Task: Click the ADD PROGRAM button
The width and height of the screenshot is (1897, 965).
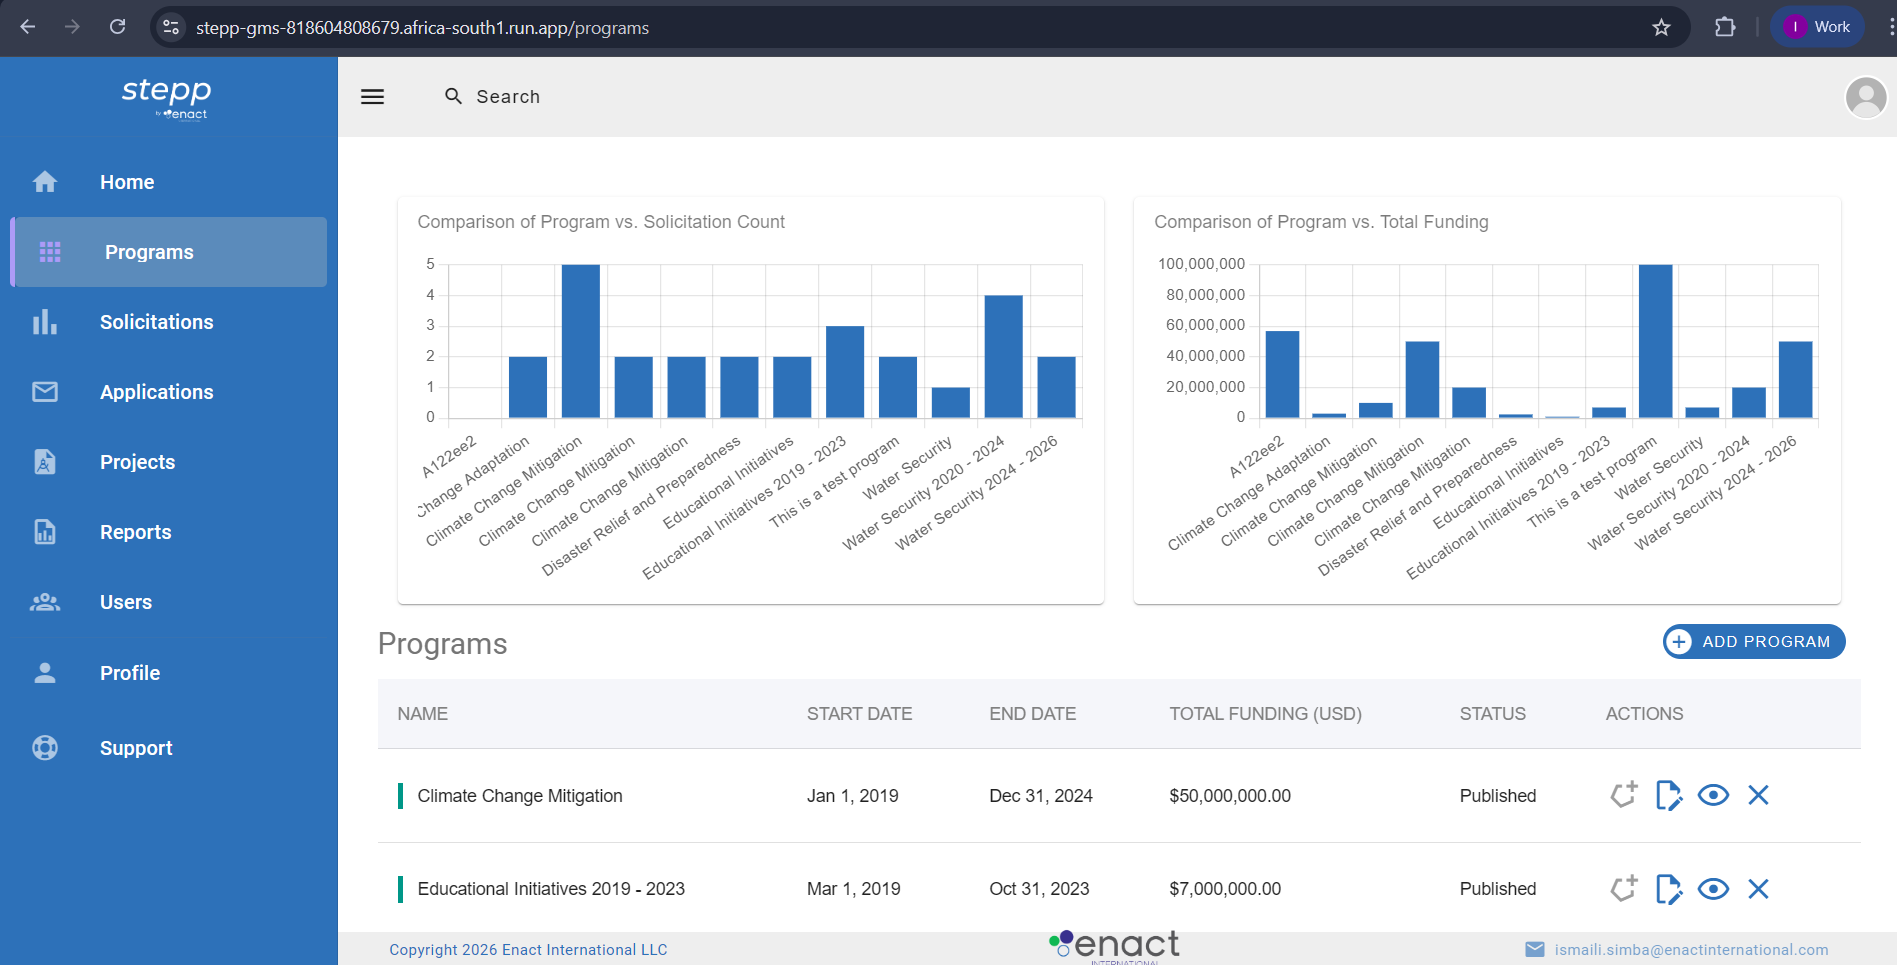Action: pyautogui.click(x=1754, y=642)
